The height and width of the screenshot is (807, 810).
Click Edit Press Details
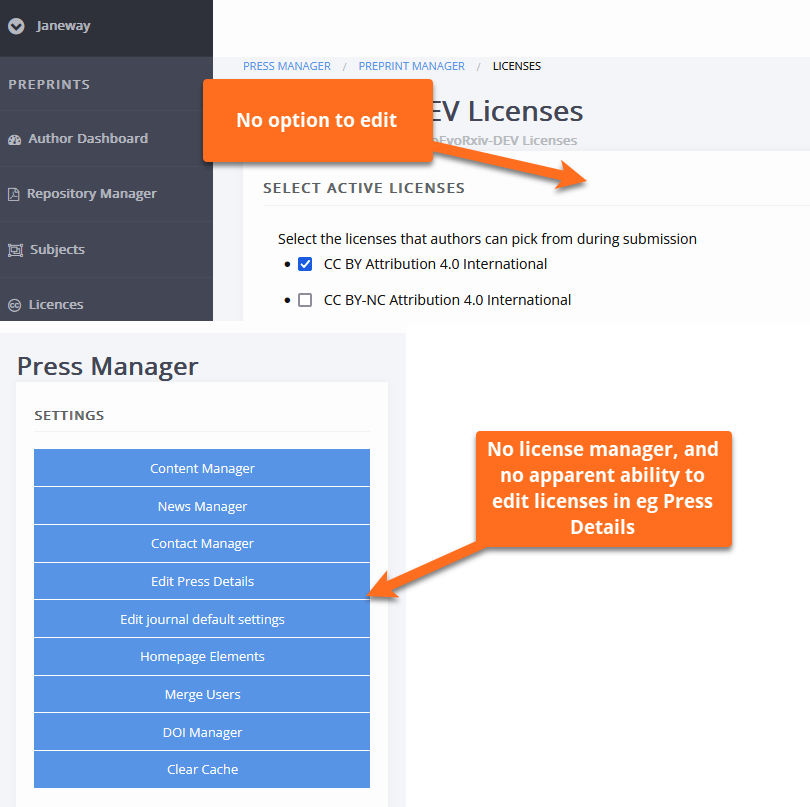point(201,581)
